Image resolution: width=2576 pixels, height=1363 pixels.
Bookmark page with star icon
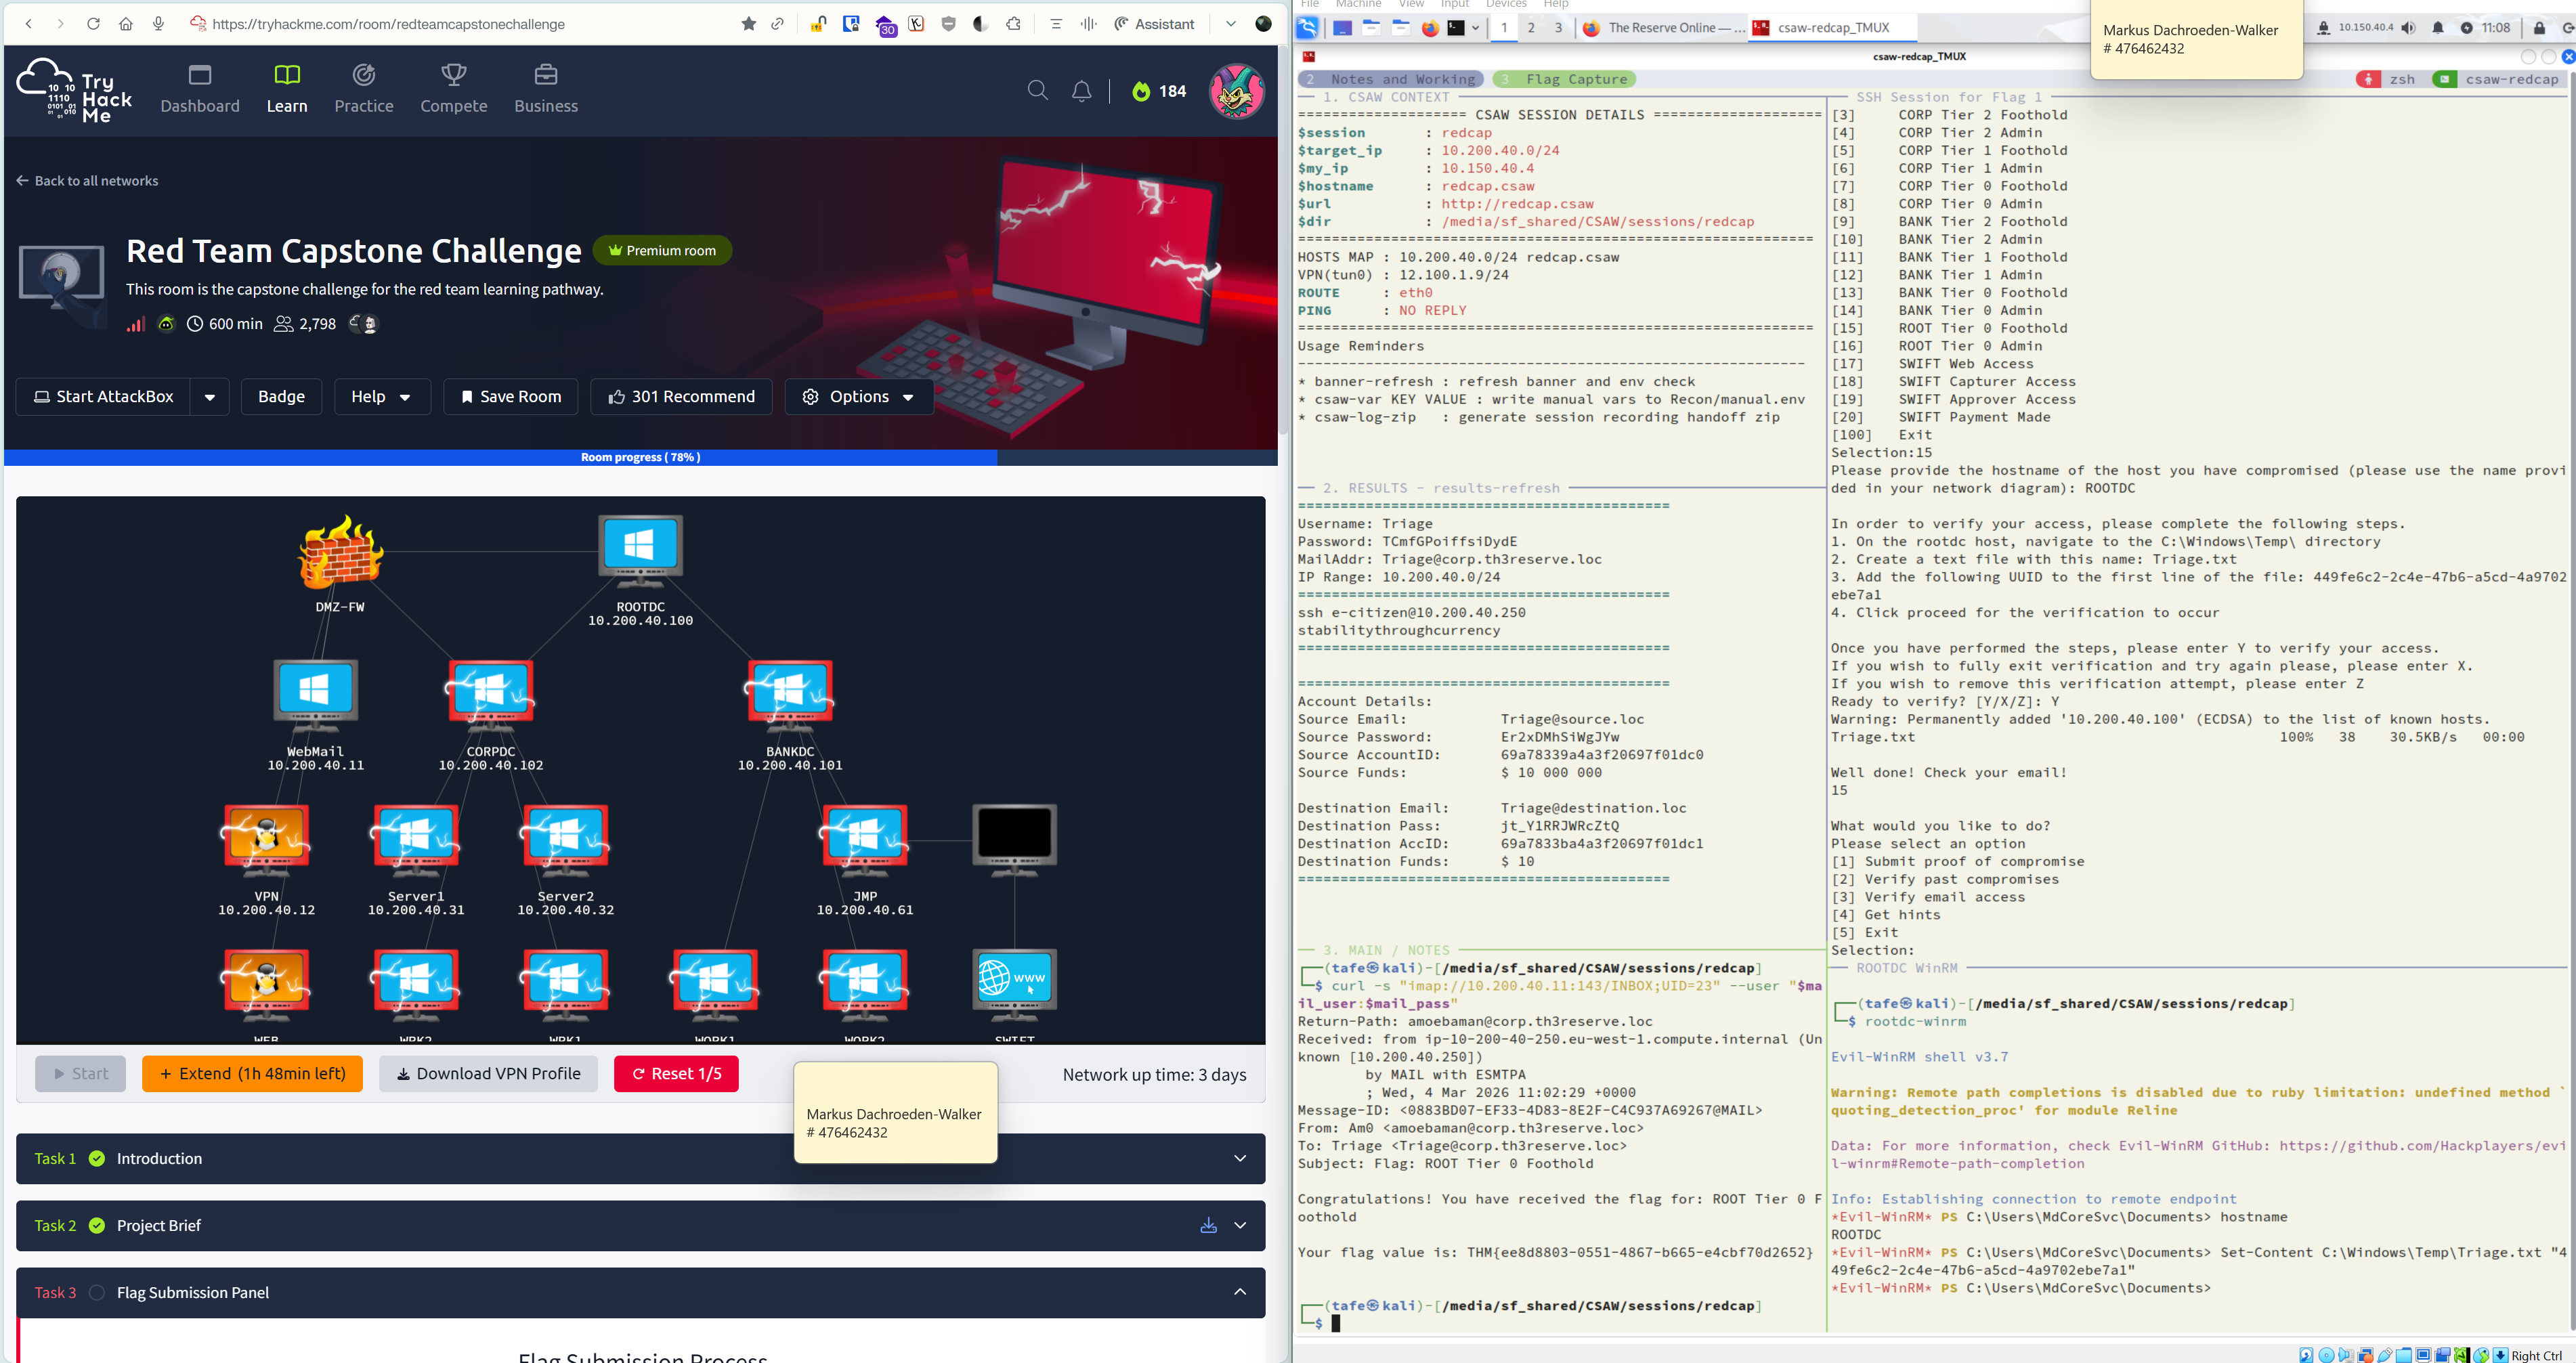[x=748, y=24]
